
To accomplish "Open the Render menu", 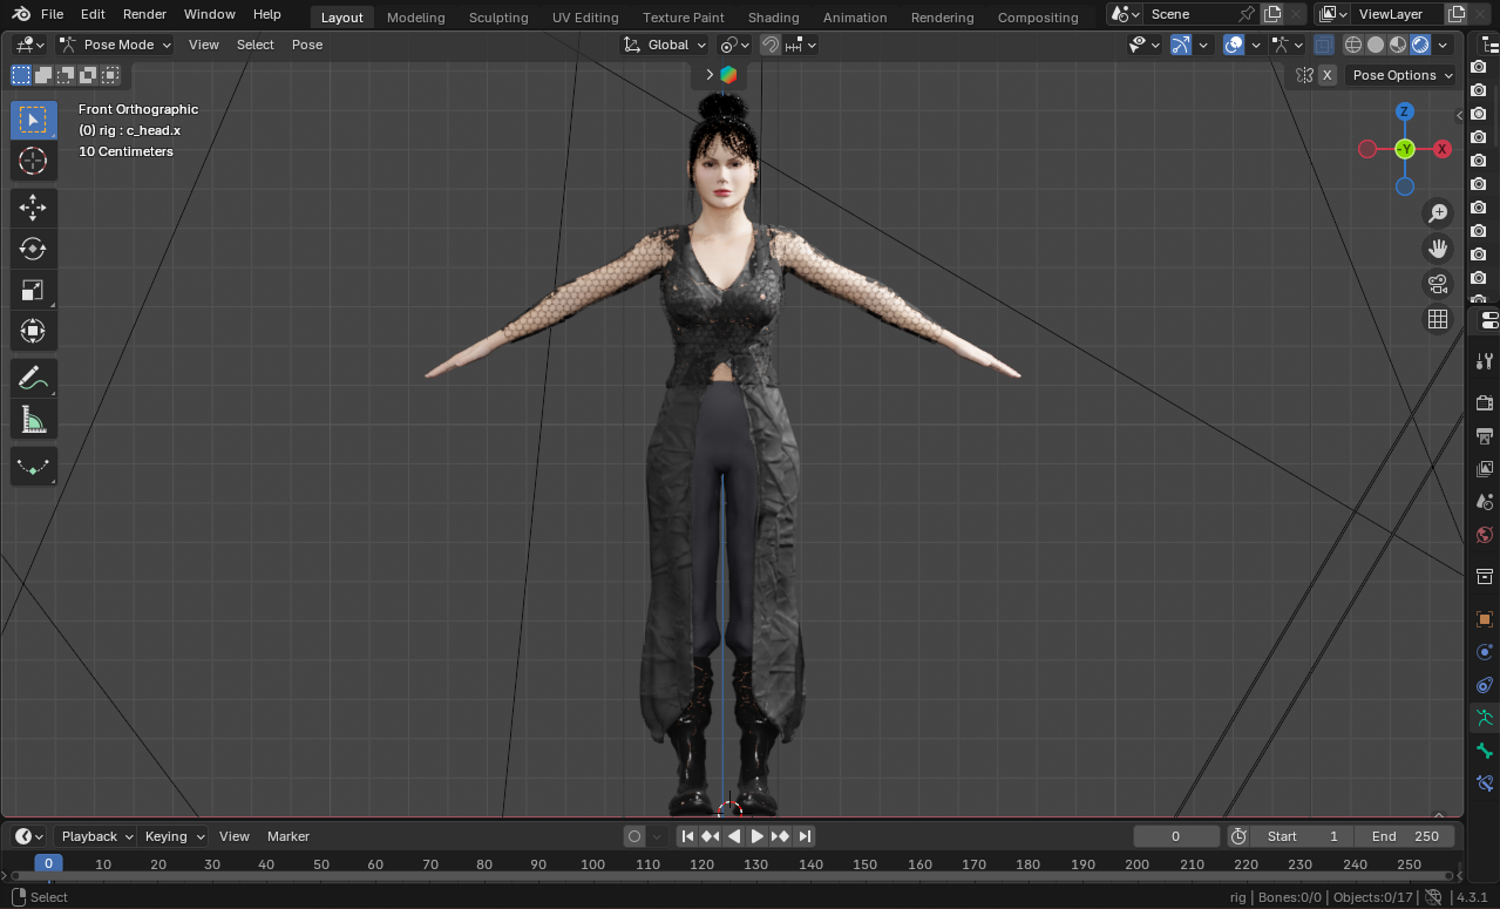I will 145,14.
